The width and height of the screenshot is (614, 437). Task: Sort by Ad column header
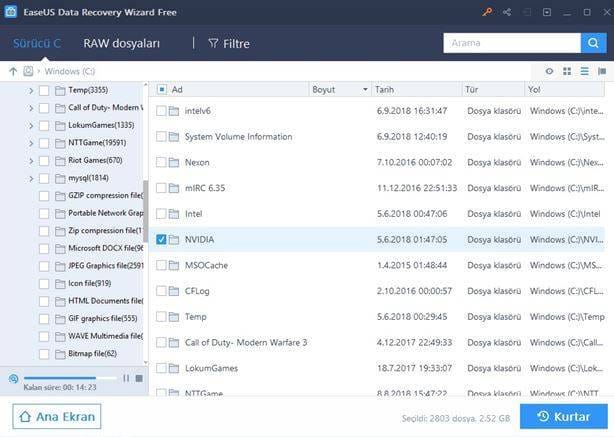(x=177, y=89)
